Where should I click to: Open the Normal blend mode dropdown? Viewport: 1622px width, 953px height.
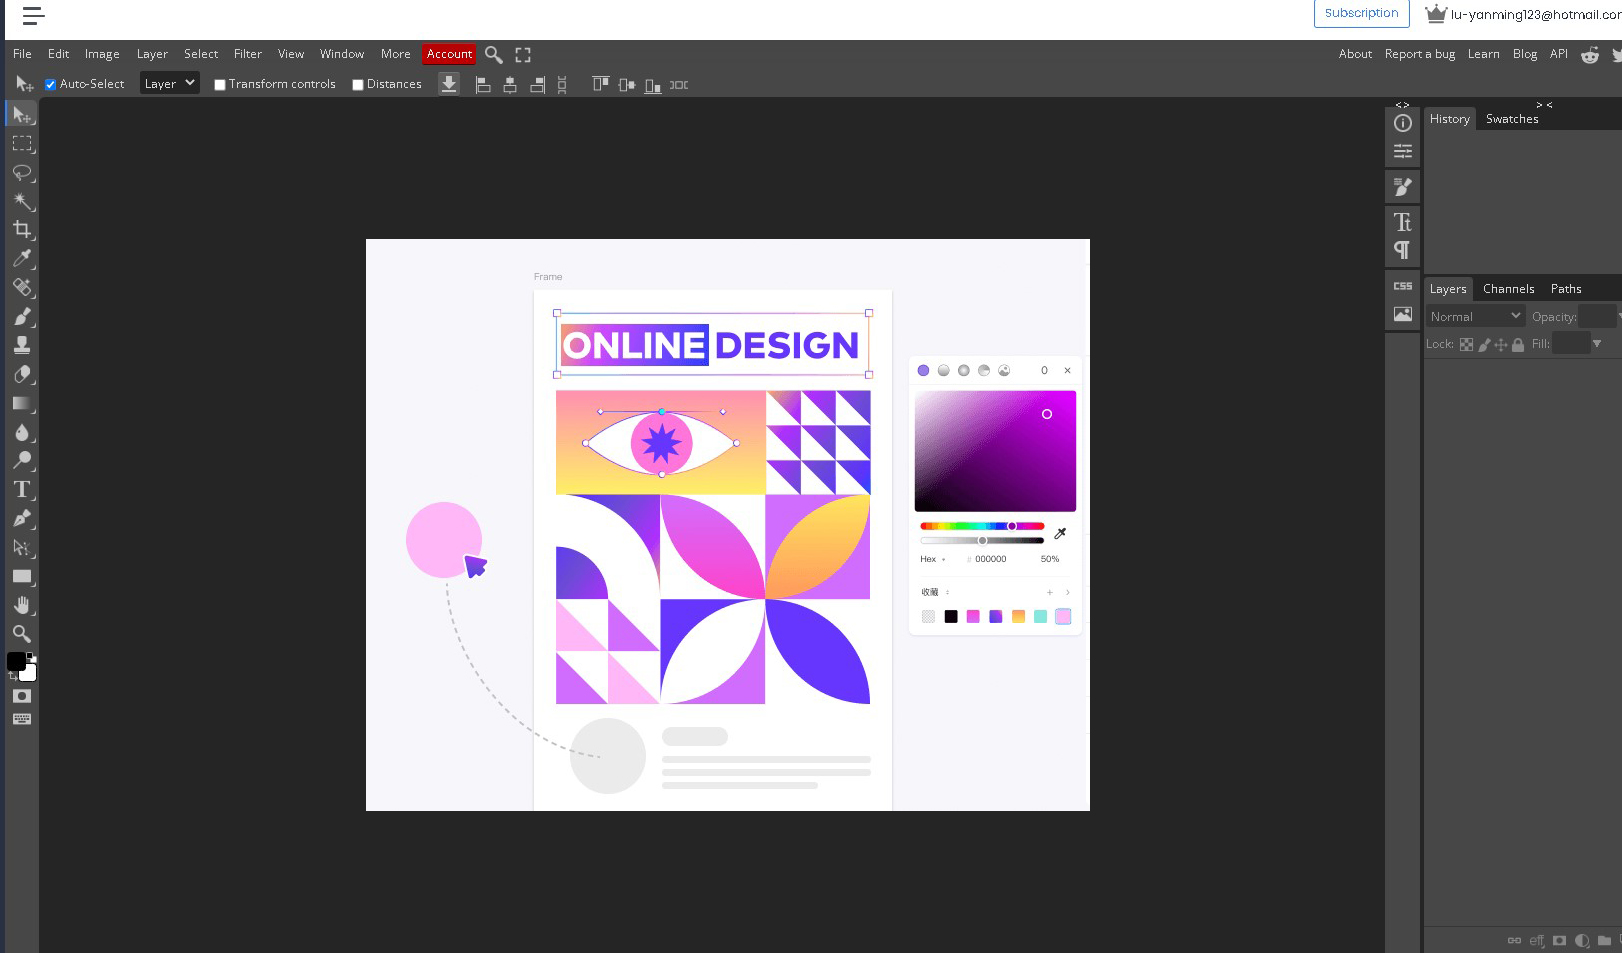[x=1475, y=316]
